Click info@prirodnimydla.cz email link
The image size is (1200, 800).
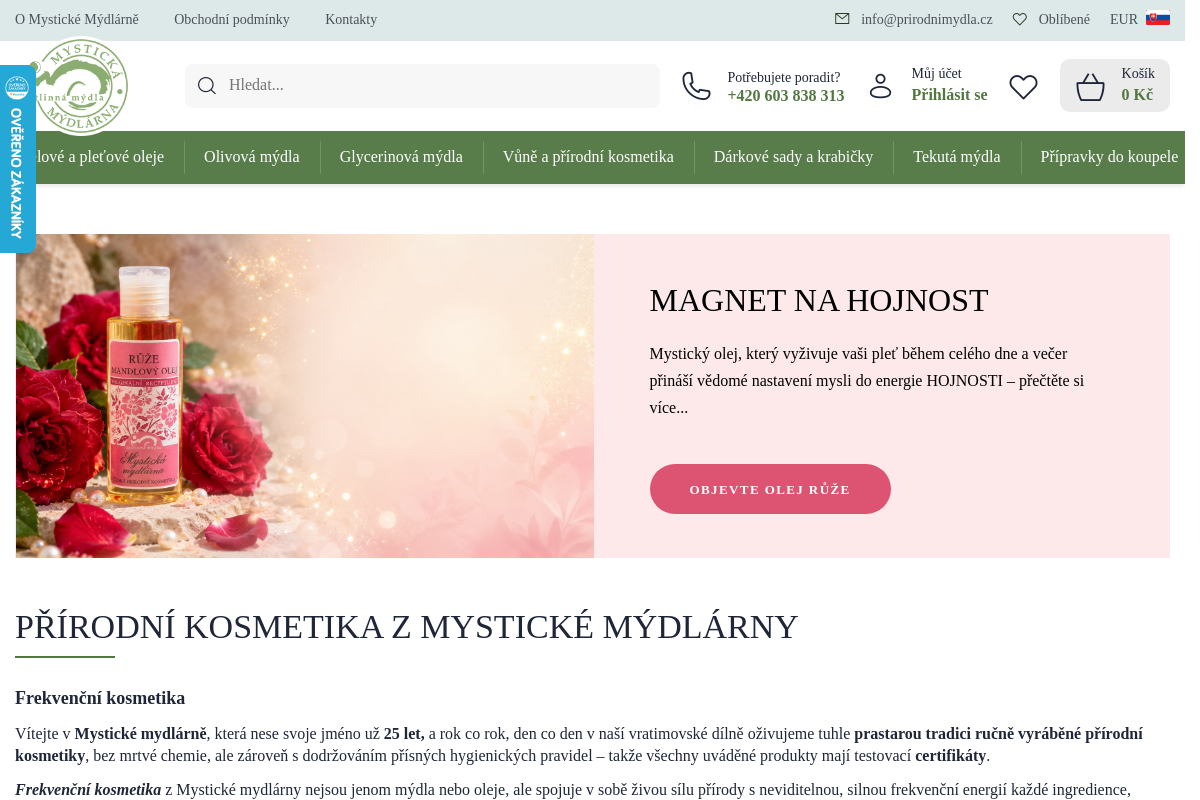(927, 19)
